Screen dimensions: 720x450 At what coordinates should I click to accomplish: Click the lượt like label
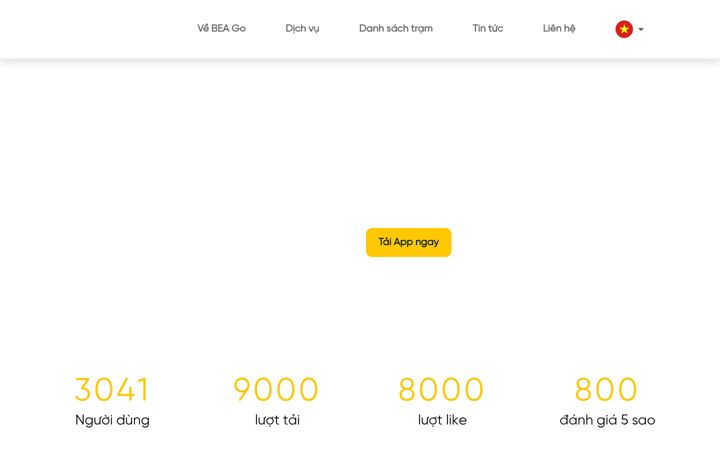(442, 420)
